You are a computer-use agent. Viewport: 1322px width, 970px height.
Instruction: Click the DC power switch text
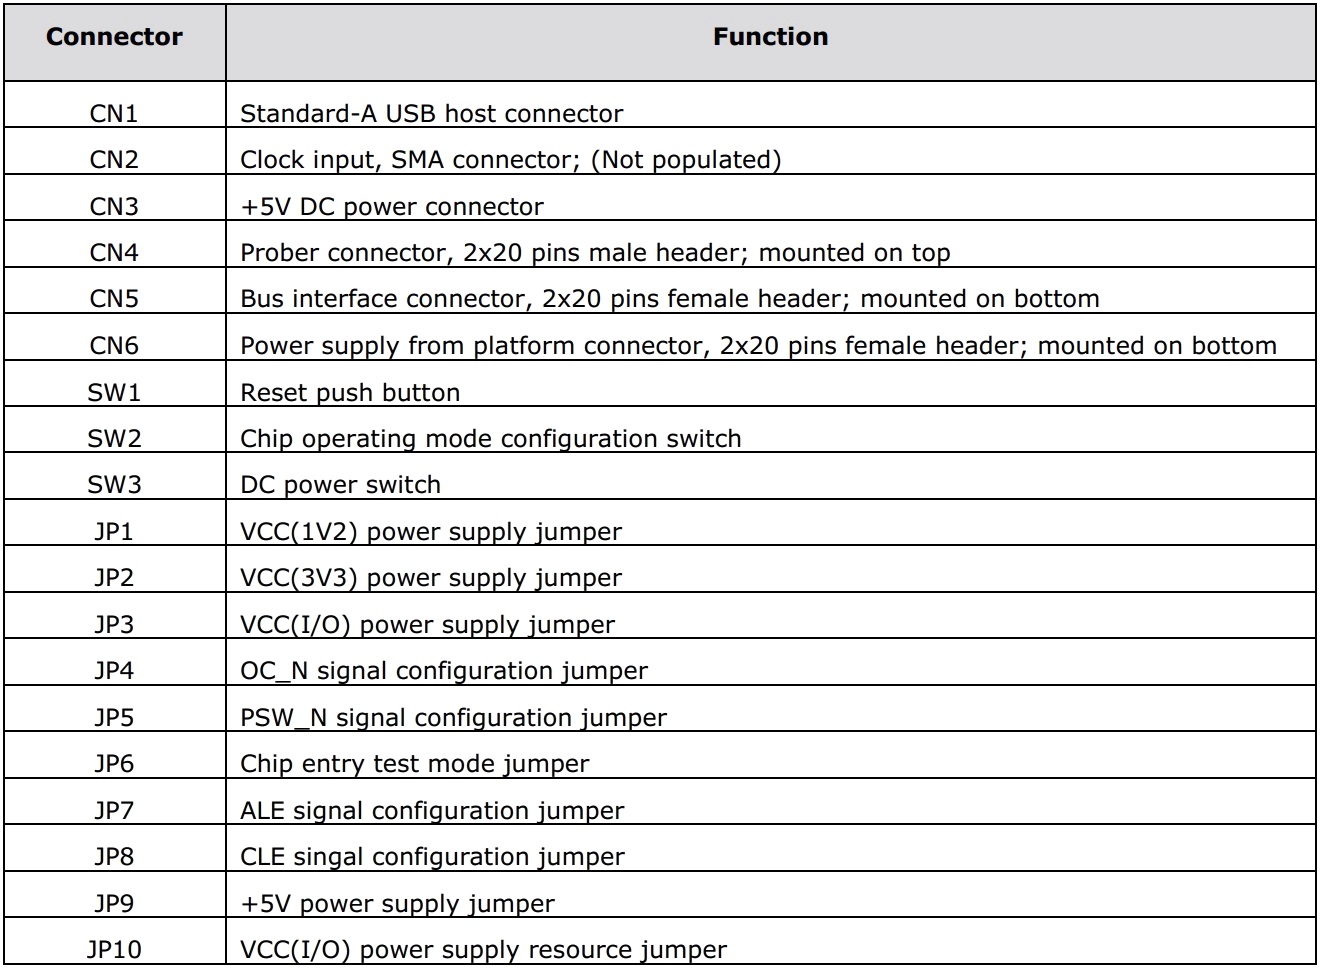click(x=340, y=485)
